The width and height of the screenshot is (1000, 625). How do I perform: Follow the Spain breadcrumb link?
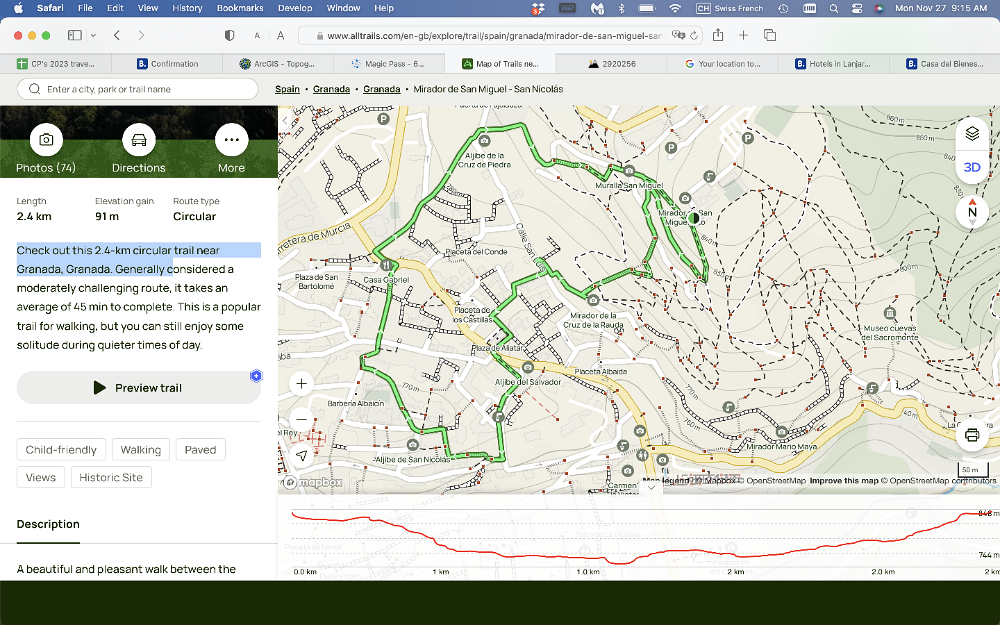pos(287,89)
